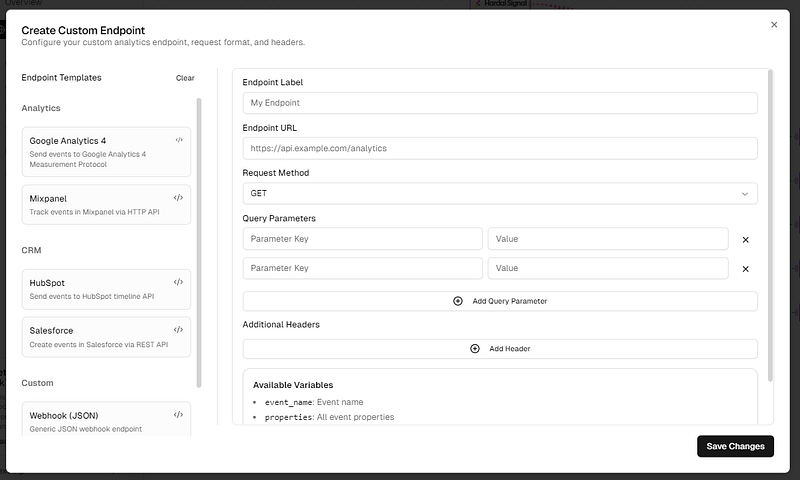Click the Request Method chevron arrow
800x480 pixels.
click(745, 194)
